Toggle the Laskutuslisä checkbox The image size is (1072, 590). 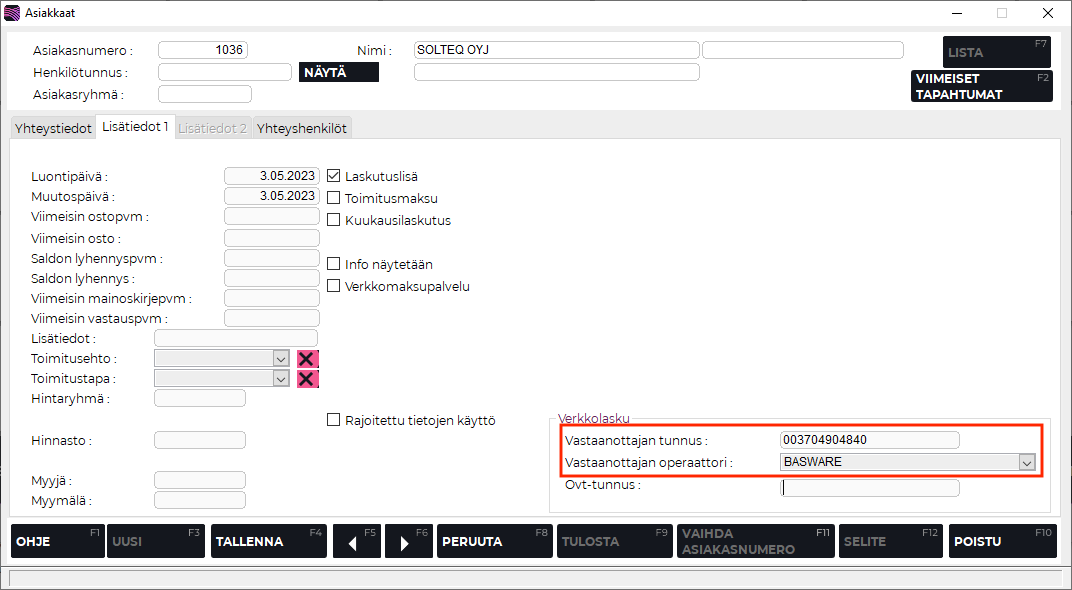pos(334,175)
